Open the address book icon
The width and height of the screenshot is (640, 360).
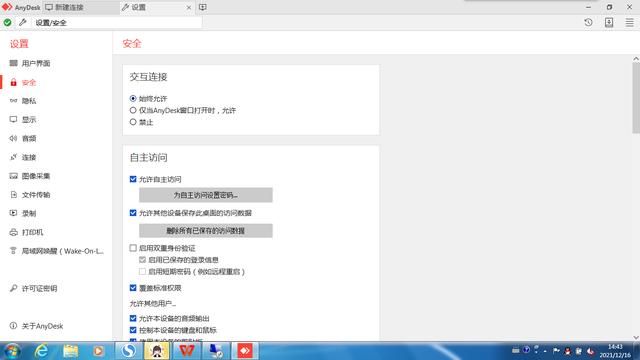(609, 22)
